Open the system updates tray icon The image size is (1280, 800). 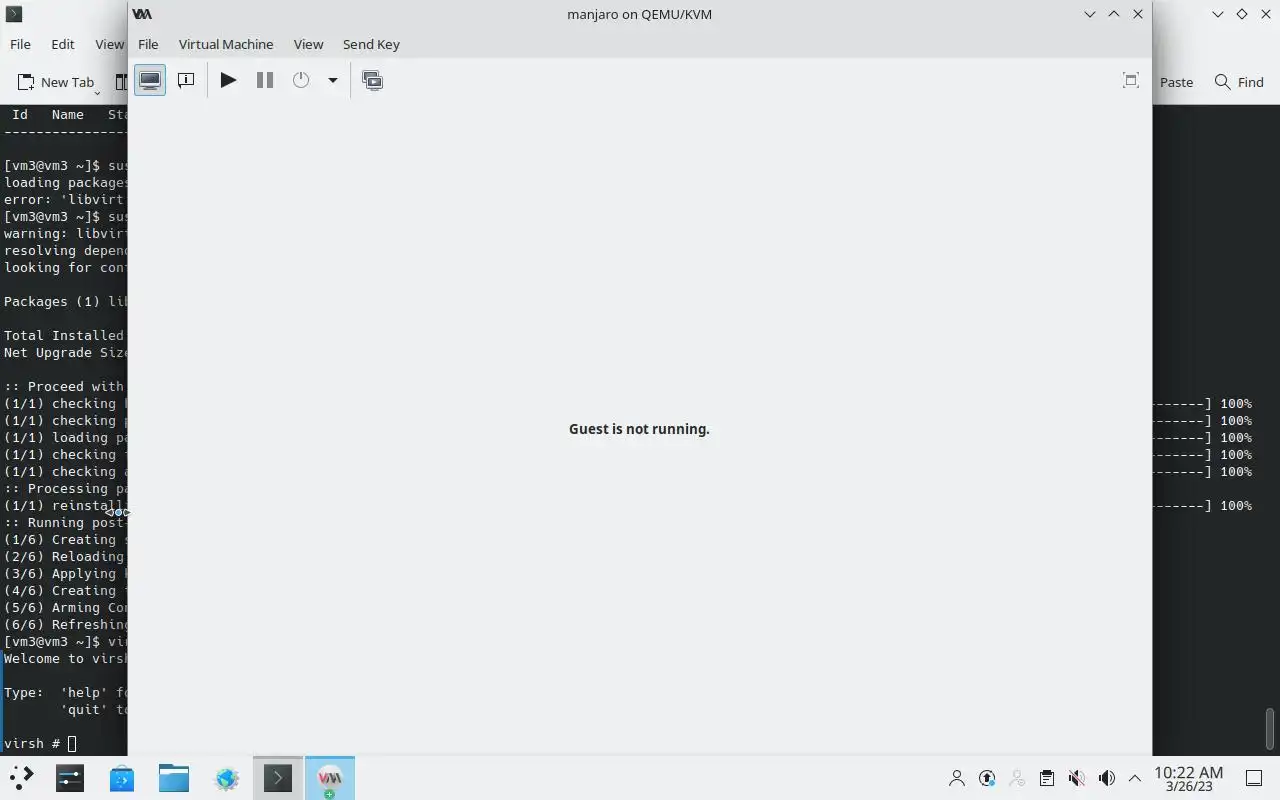pyautogui.click(x=987, y=778)
